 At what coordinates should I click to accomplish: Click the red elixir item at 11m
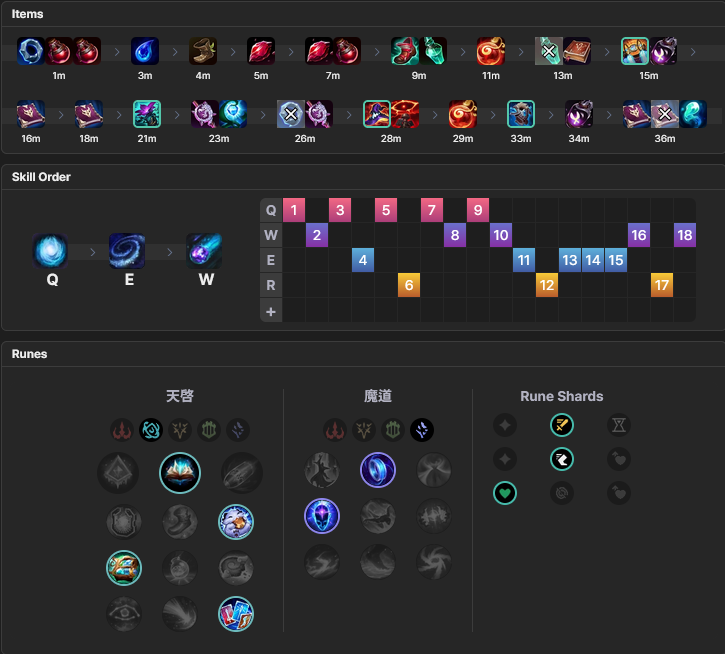[x=491, y=51]
